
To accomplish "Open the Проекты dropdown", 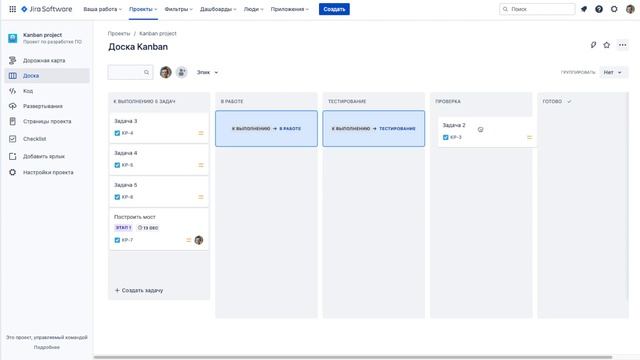I will pyautogui.click(x=143, y=9).
